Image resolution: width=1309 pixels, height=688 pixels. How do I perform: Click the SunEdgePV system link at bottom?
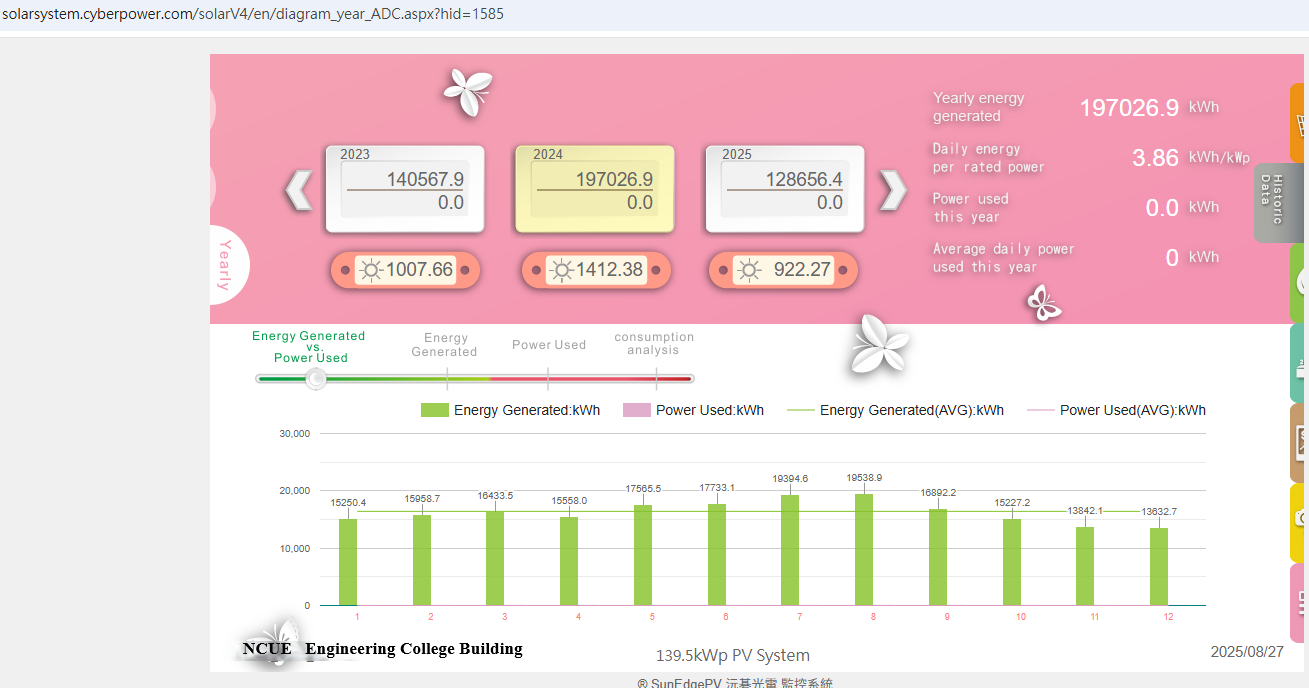click(735, 681)
